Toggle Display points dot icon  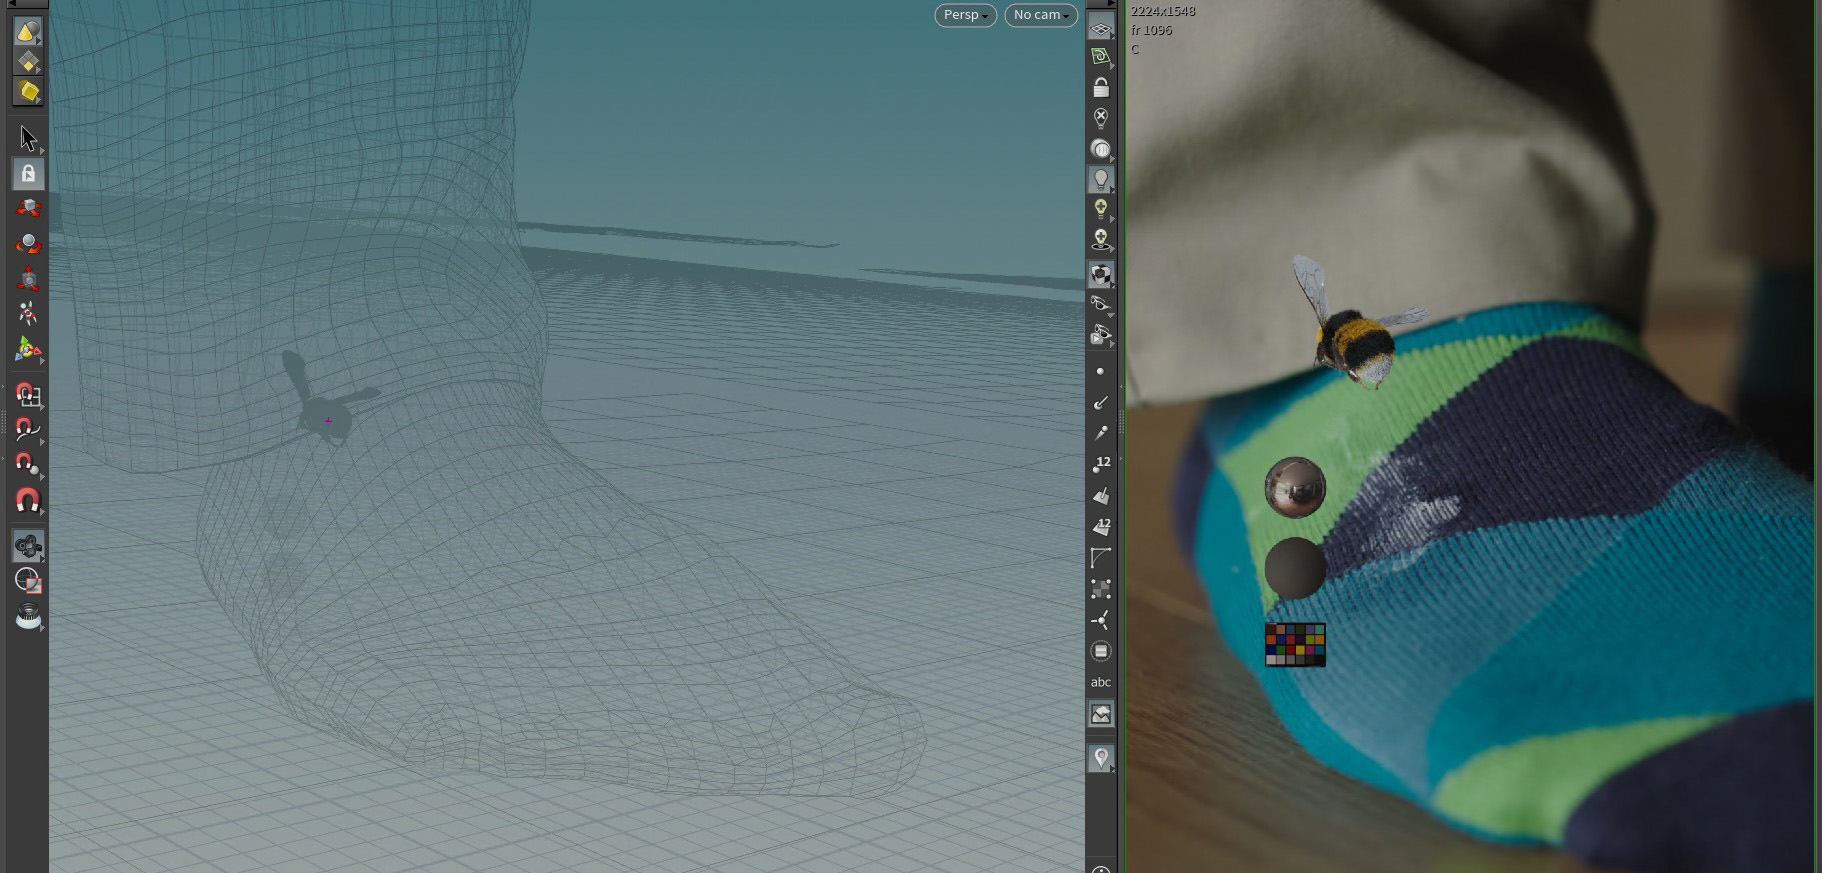click(1100, 371)
